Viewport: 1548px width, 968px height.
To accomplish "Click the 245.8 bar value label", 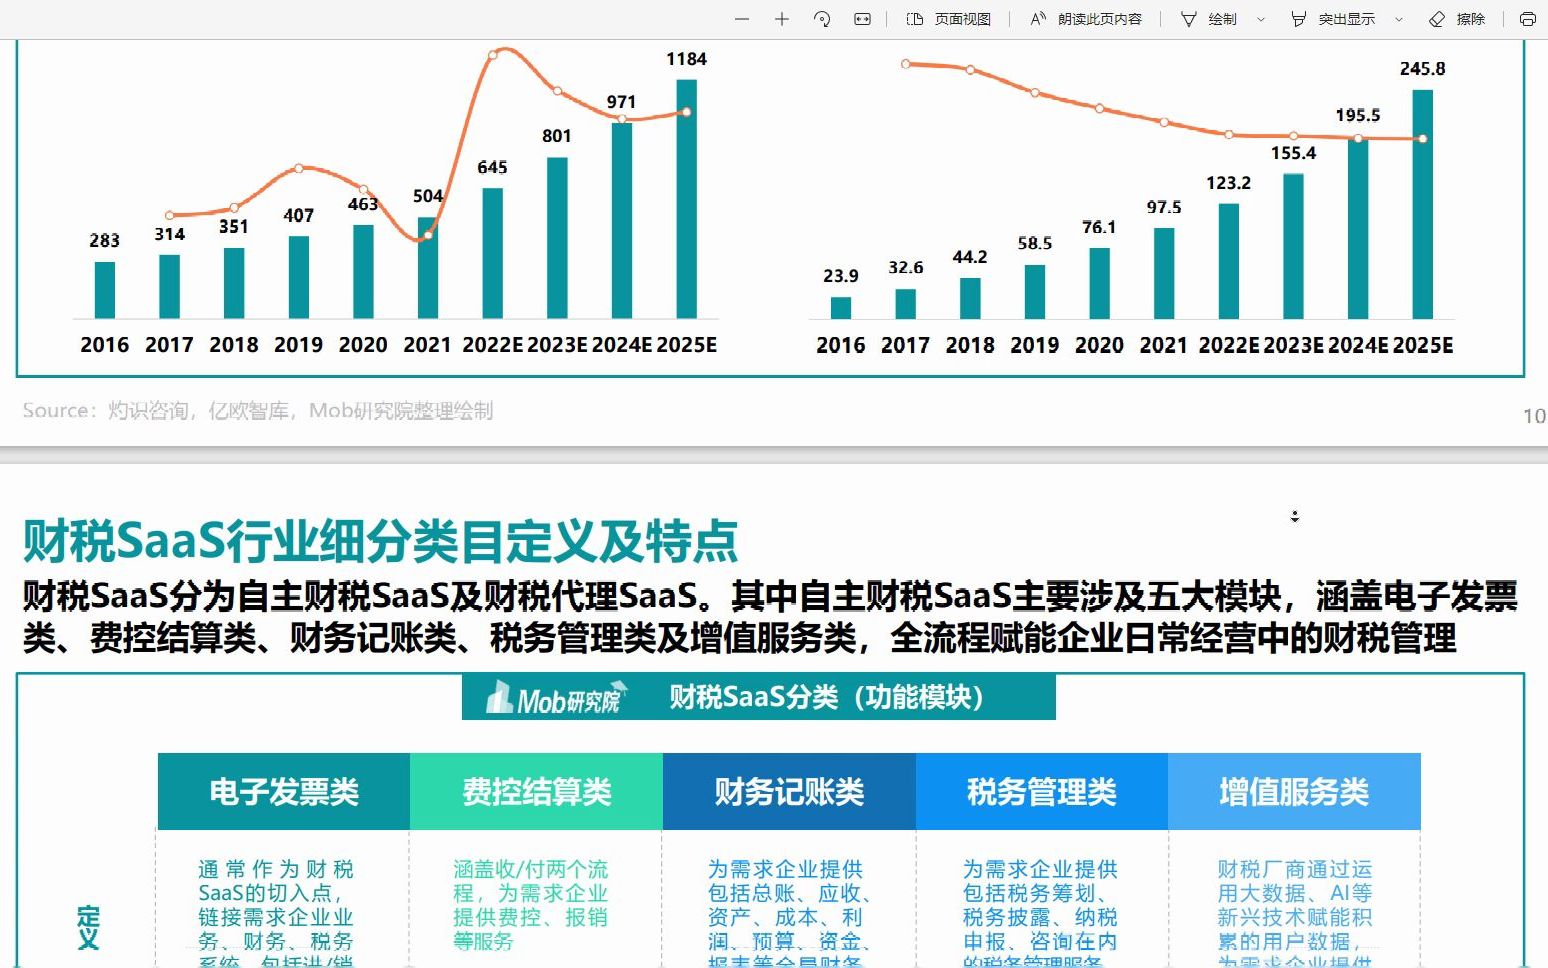I will pyautogui.click(x=1422, y=69).
